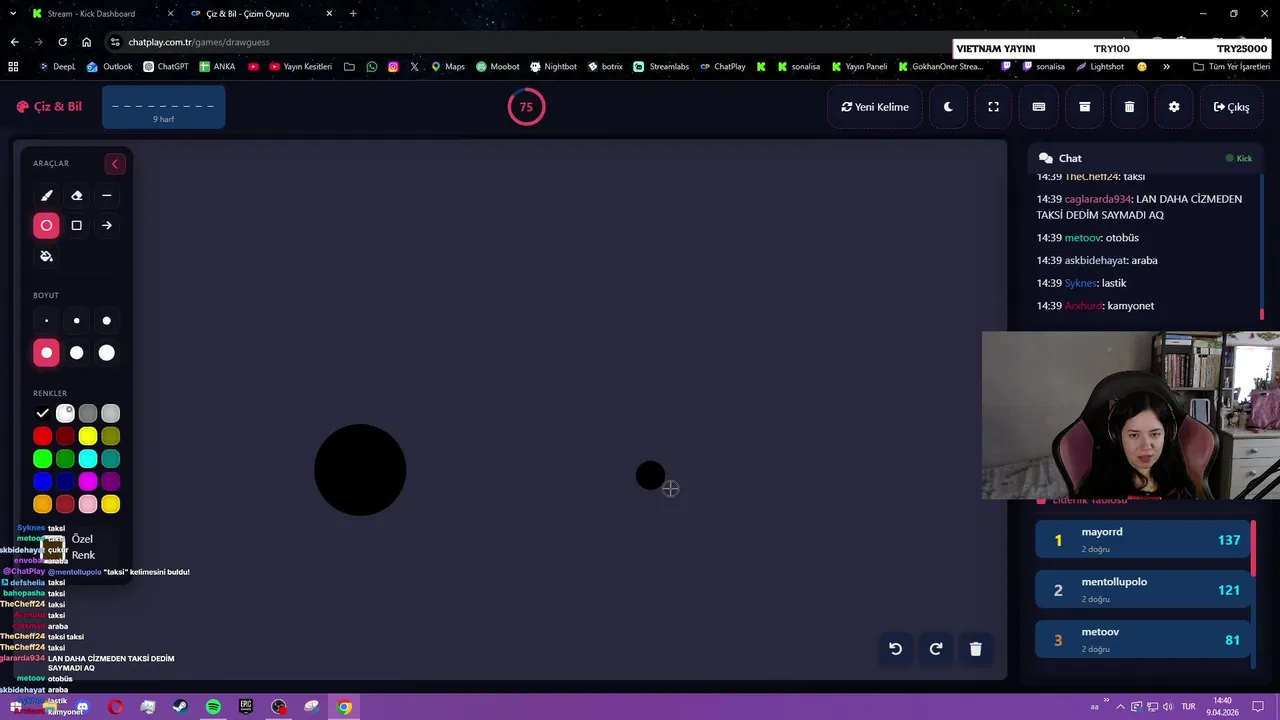
Task: Select metoov leaderboard row
Action: point(1143,640)
